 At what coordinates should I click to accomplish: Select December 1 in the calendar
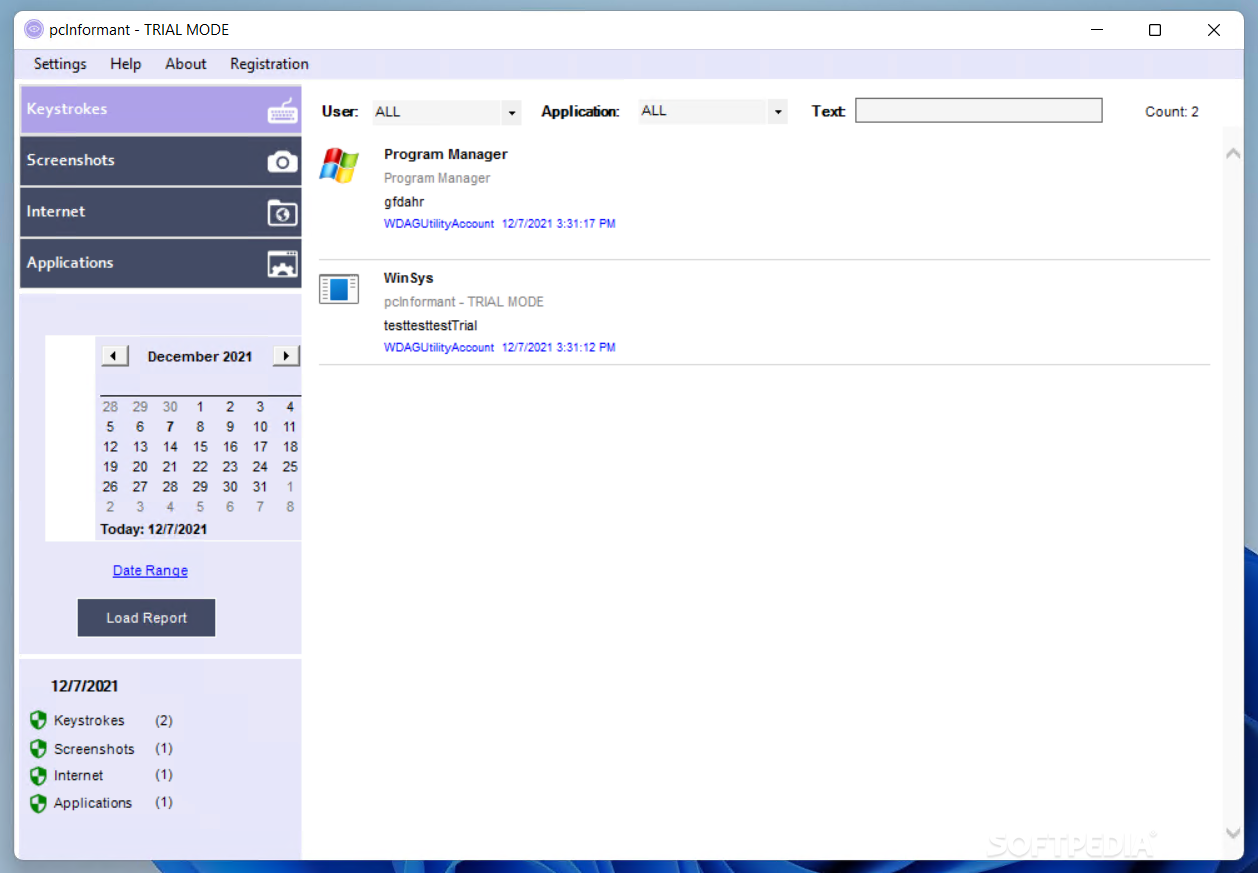click(200, 407)
